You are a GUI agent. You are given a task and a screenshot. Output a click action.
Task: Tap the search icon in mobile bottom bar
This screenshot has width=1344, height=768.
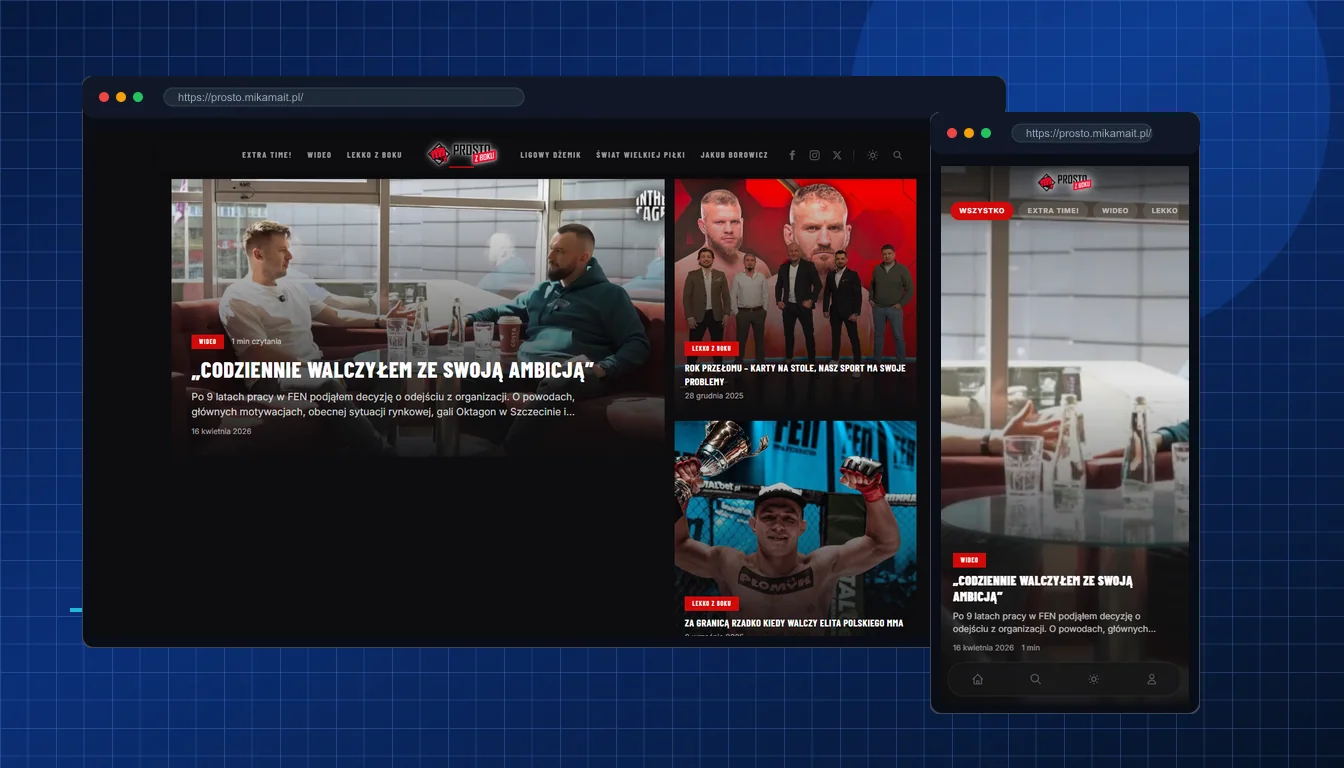point(1036,679)
